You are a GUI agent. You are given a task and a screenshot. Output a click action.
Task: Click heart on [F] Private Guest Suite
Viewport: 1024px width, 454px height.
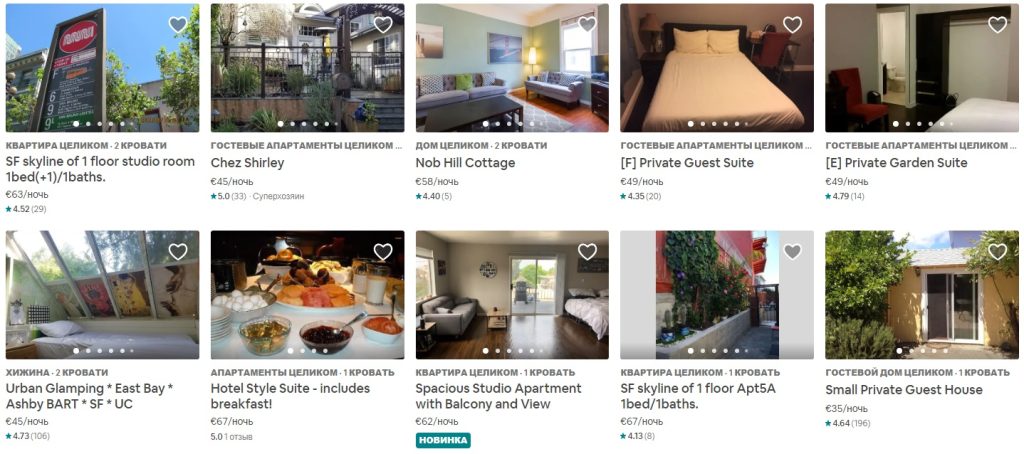tap(792, 25)
